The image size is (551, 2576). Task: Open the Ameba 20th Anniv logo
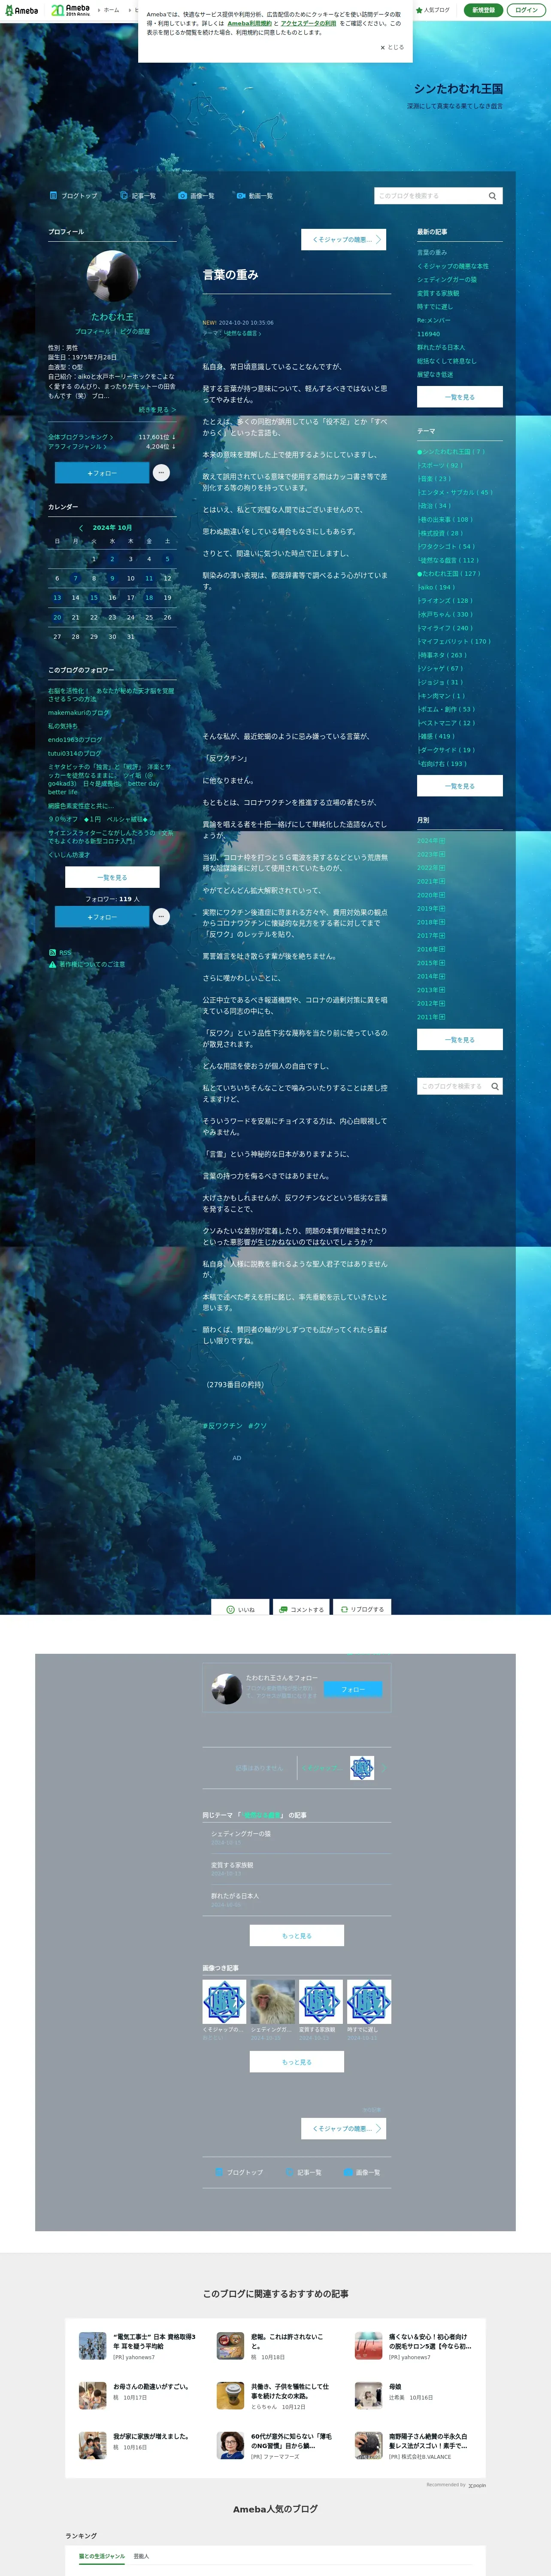coord(70,10)
